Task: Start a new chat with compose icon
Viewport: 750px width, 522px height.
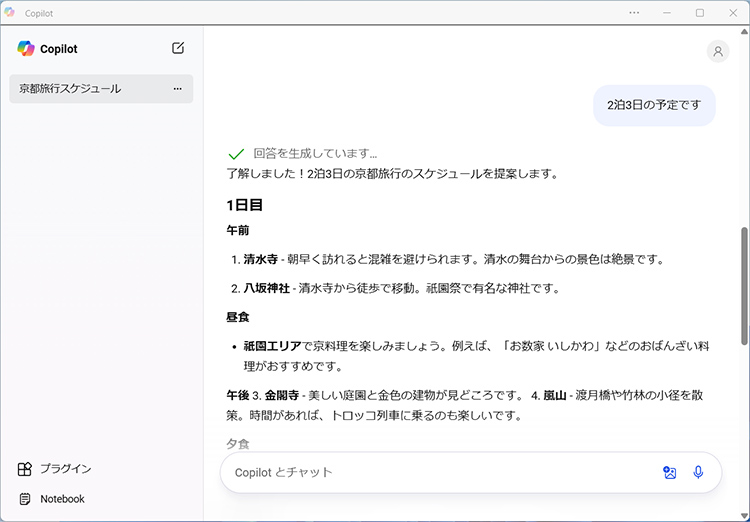Action: (178, 48)
